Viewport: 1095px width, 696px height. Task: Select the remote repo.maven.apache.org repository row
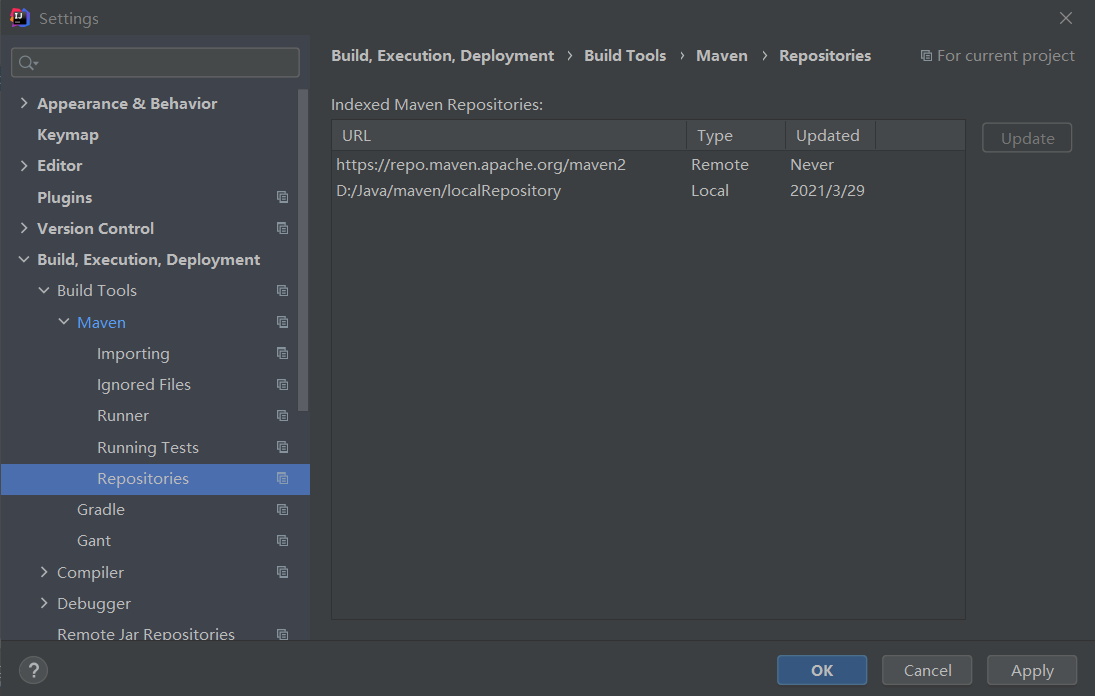click(481, 165)
